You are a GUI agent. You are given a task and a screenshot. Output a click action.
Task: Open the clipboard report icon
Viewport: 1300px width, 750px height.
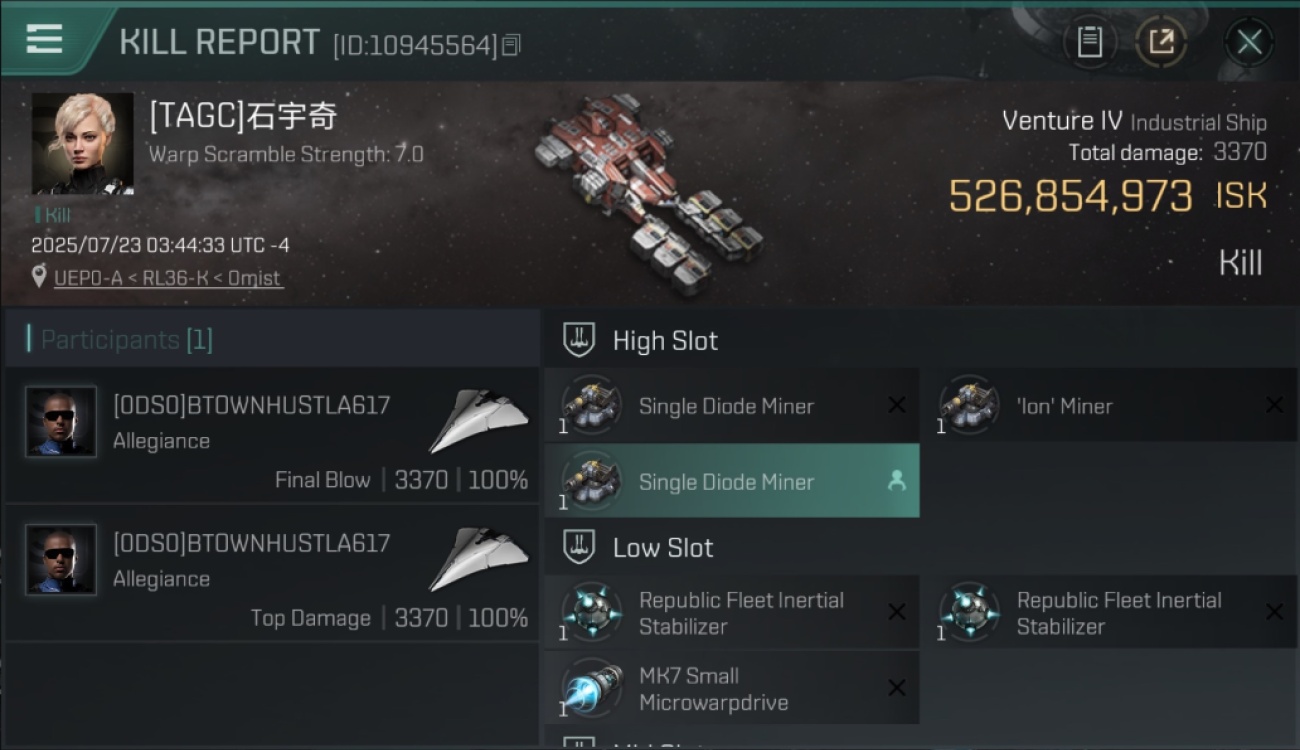point(1090,42)
